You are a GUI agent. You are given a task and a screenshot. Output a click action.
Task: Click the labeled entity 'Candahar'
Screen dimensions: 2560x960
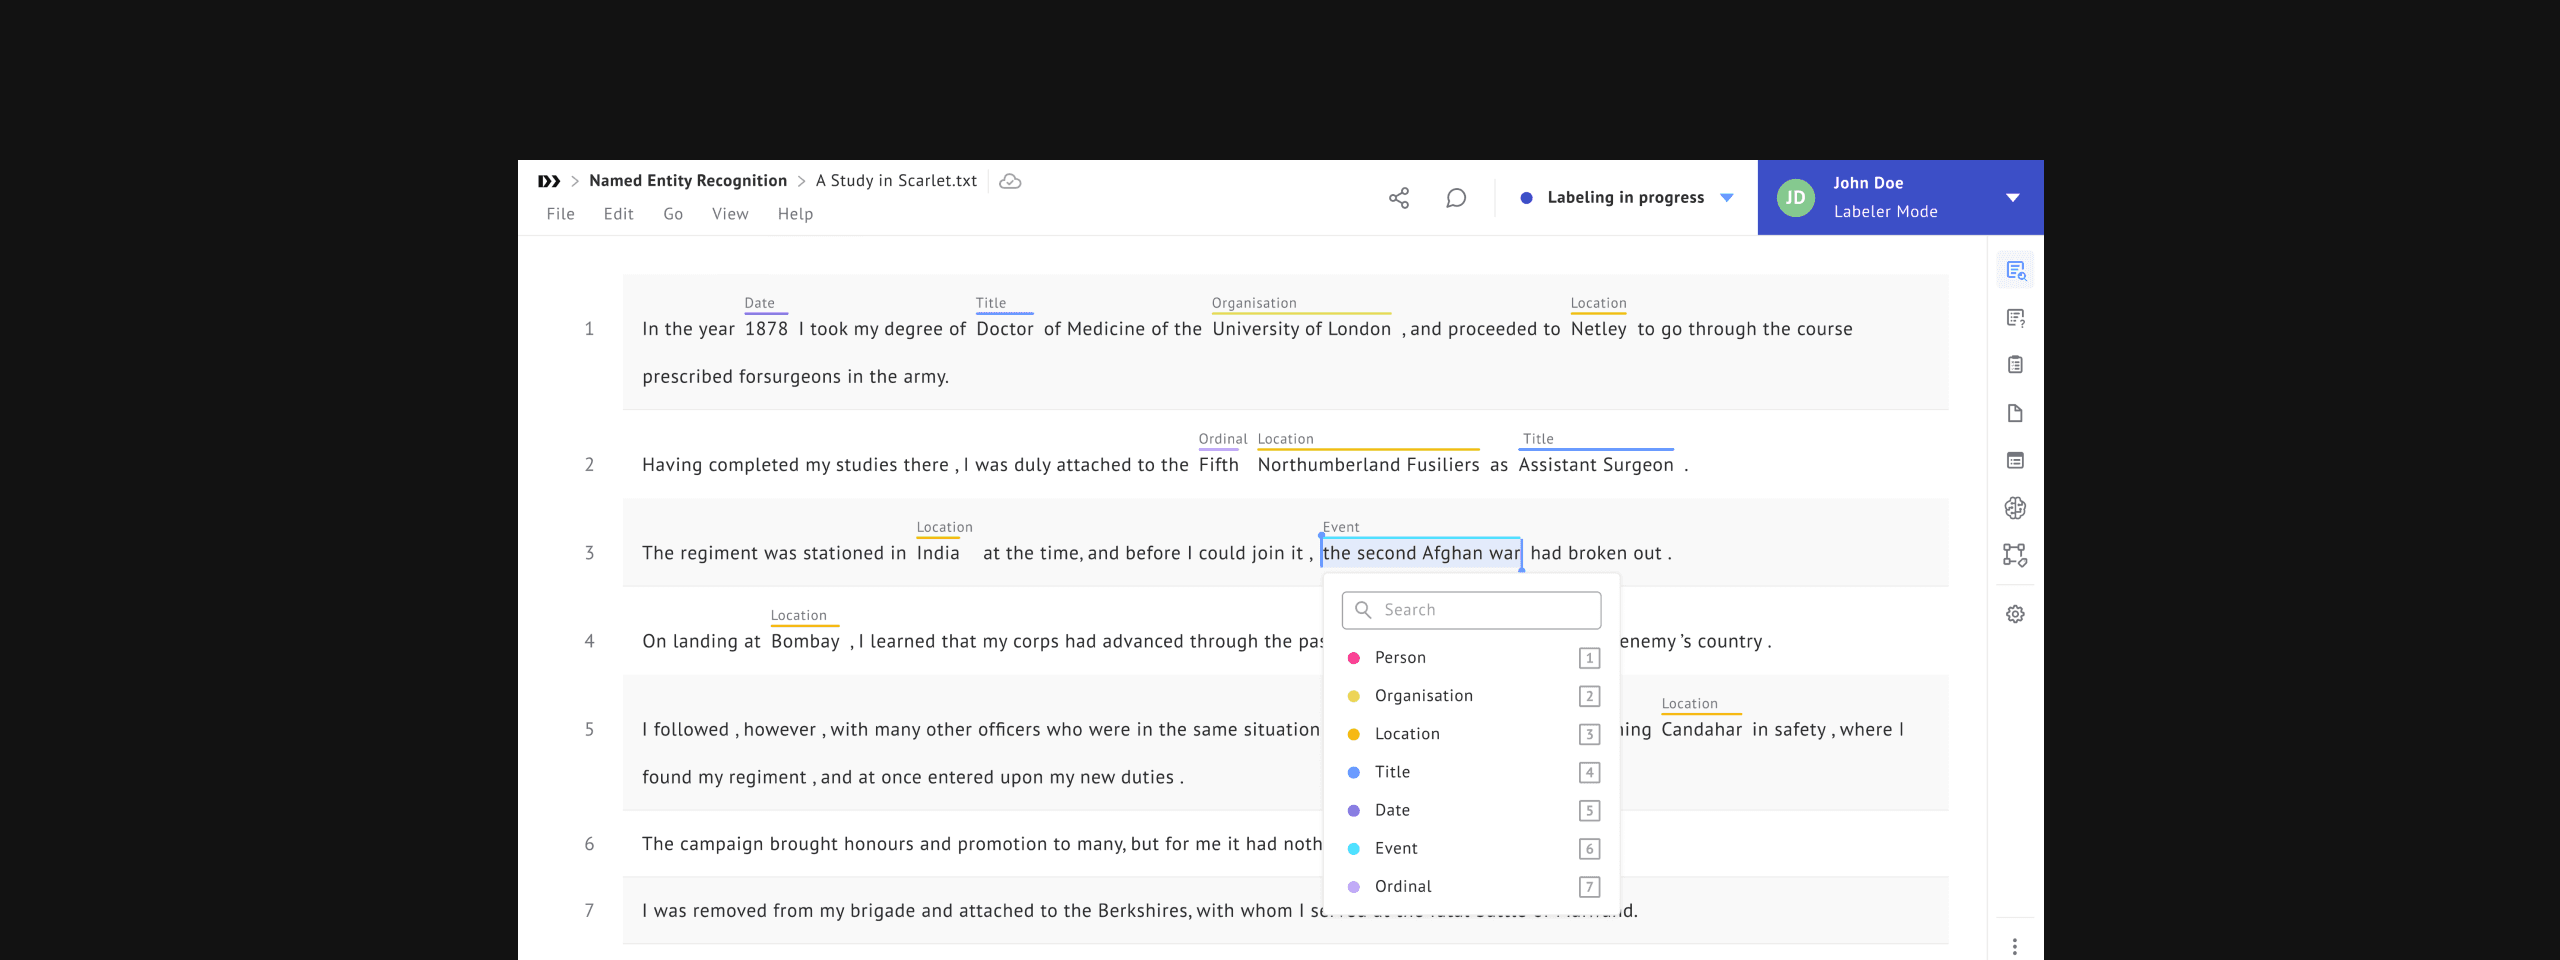pos(1701,729)
